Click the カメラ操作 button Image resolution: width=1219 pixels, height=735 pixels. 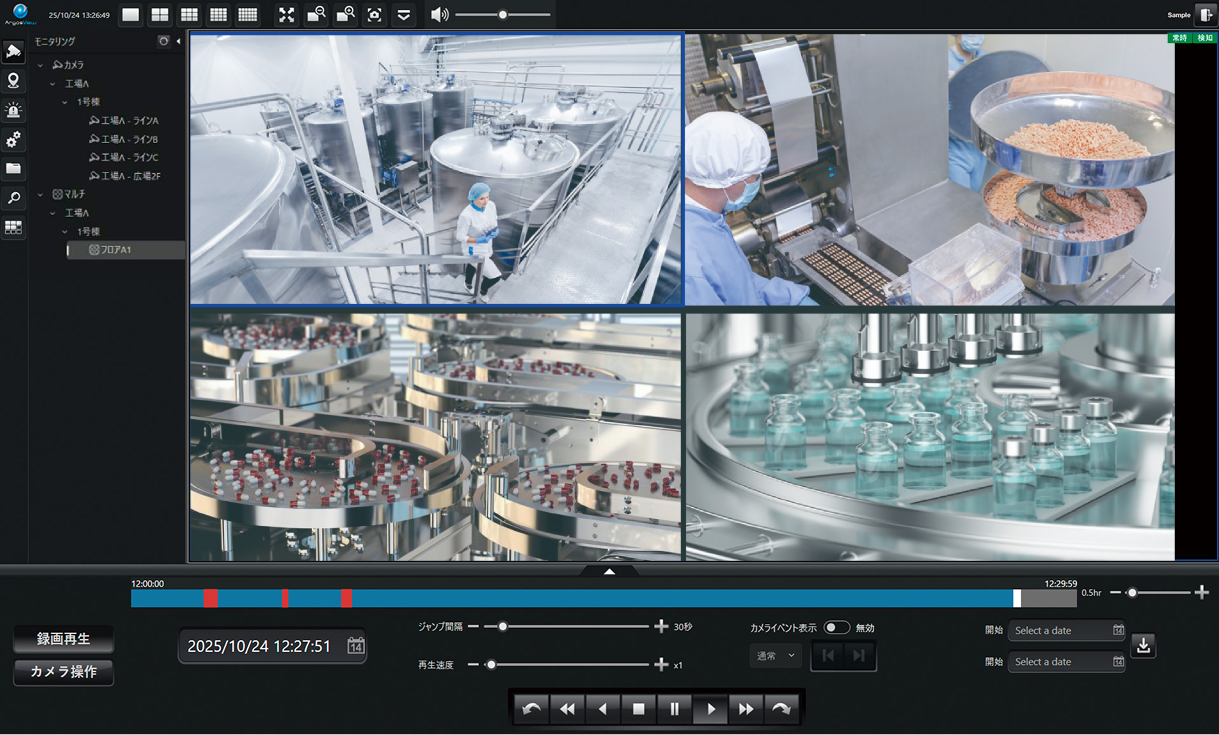point(64,672)
